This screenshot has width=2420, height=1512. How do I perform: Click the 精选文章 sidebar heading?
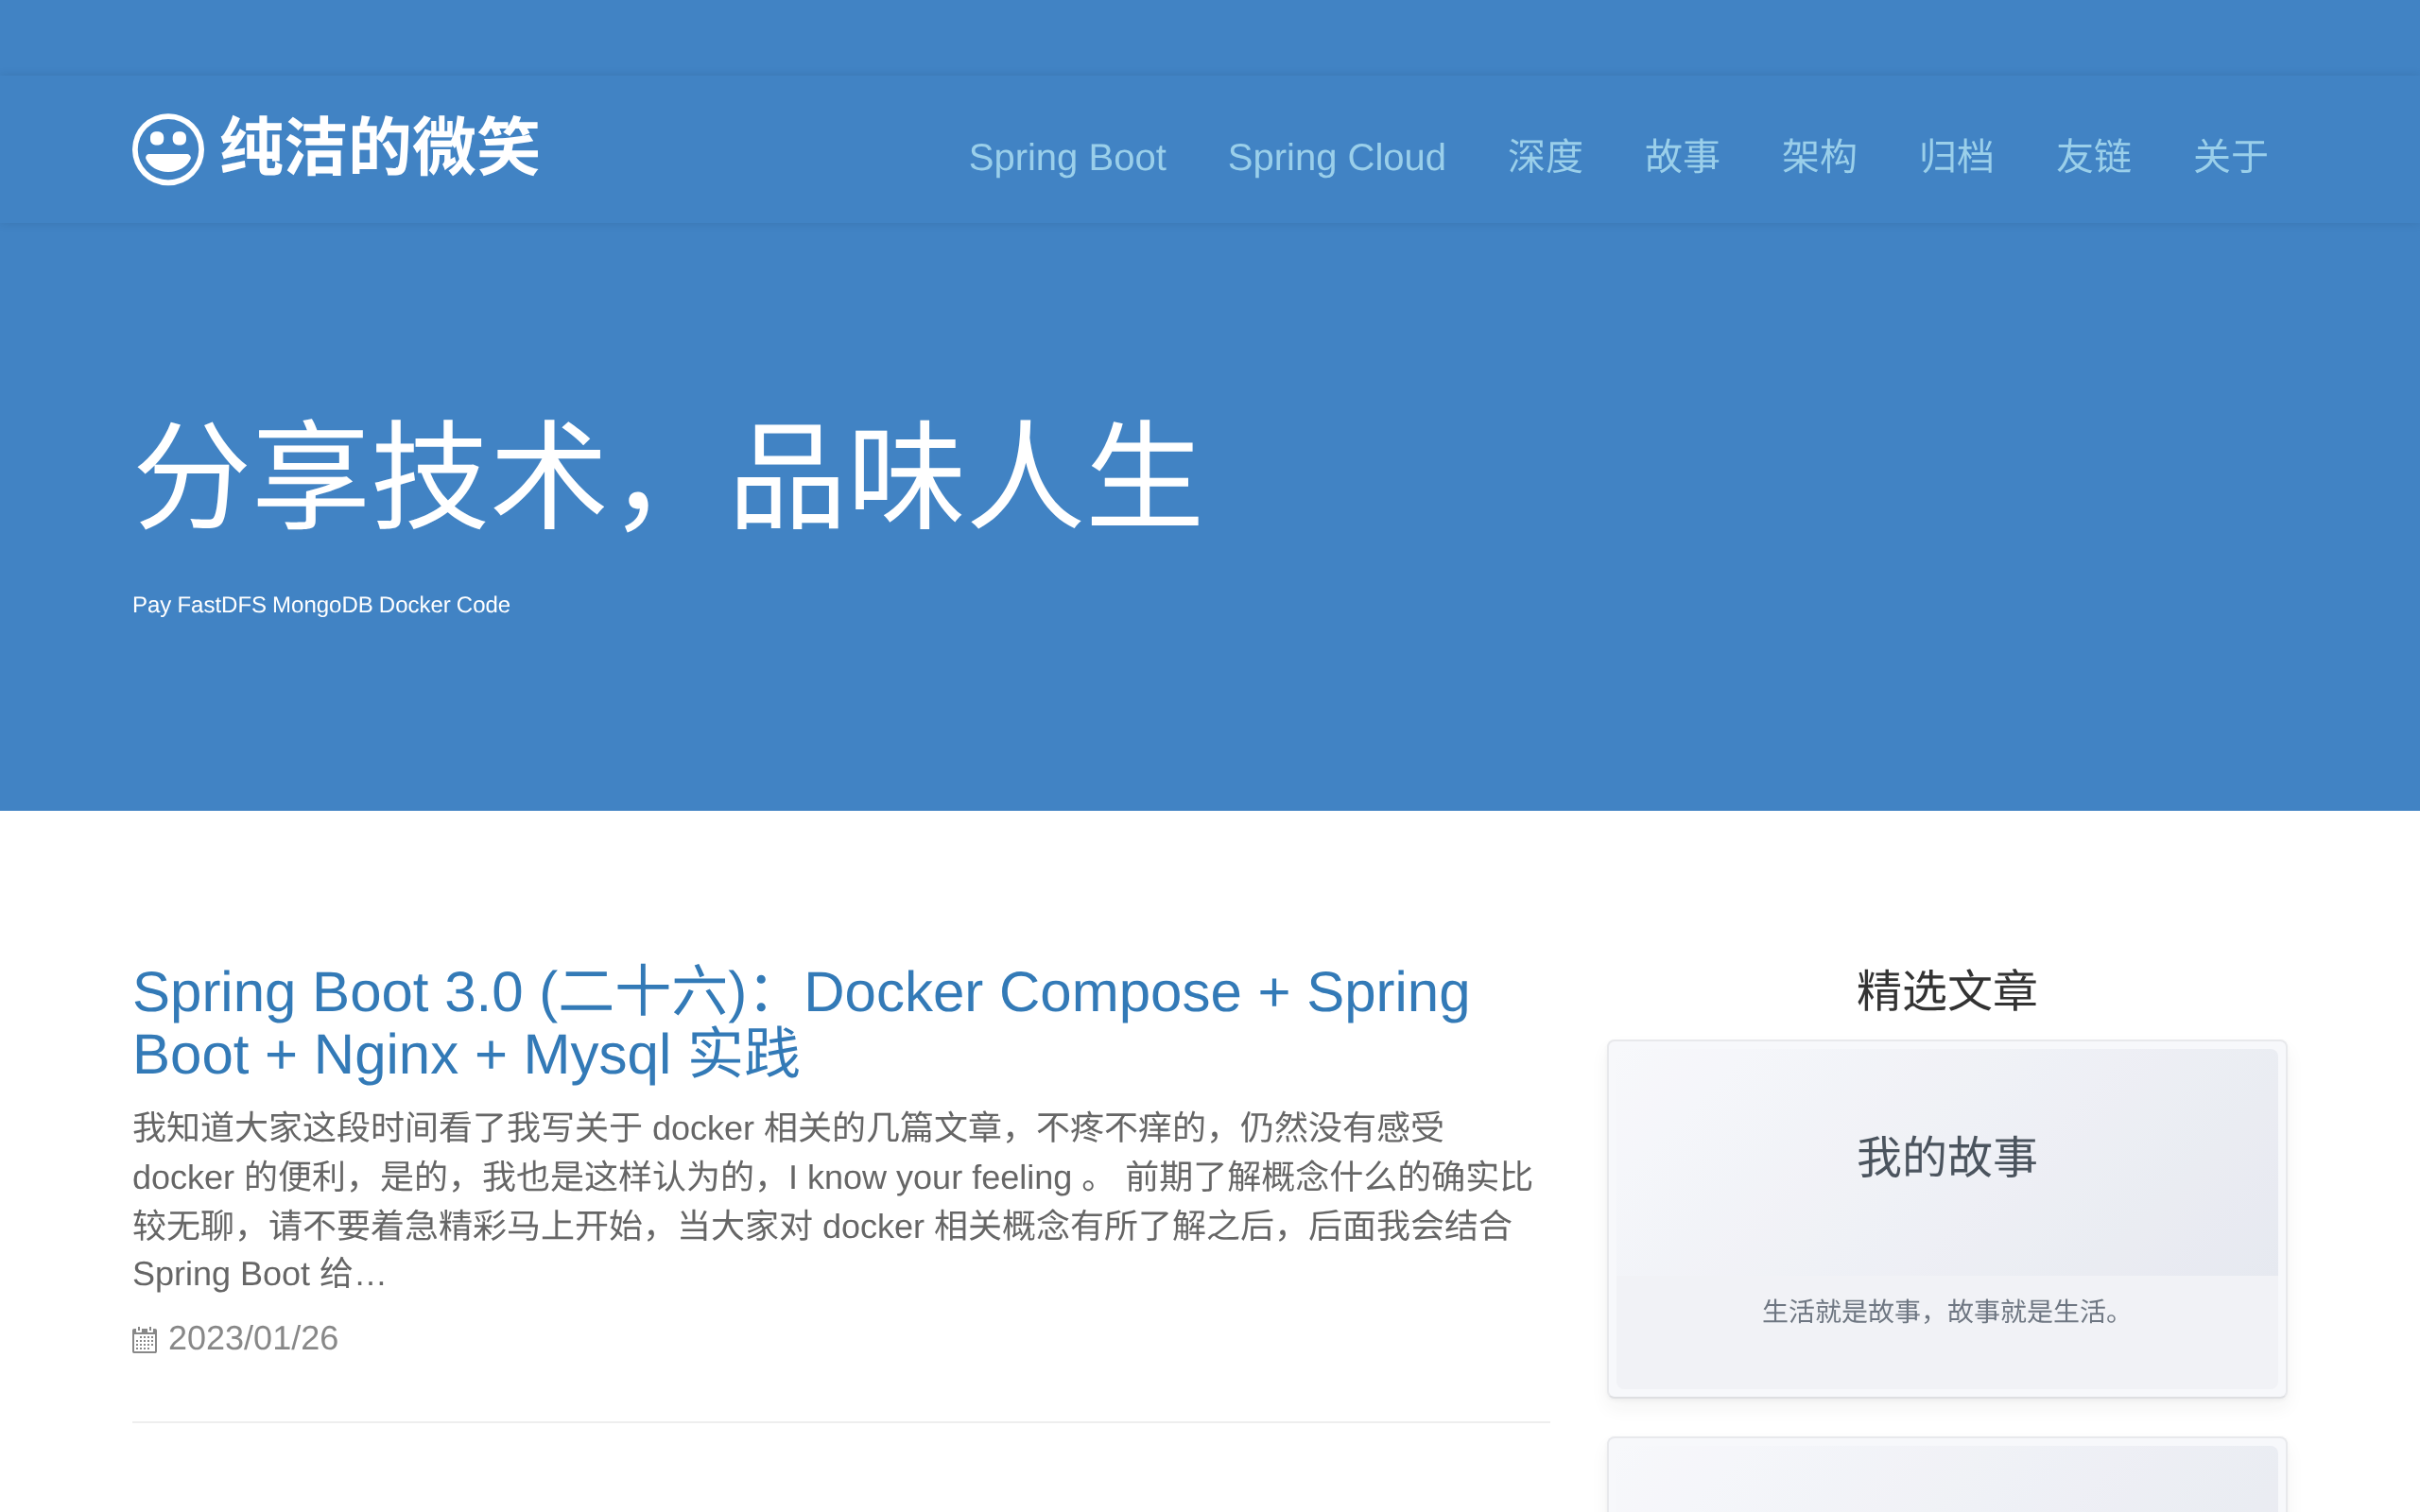[x=1946, y=991]
